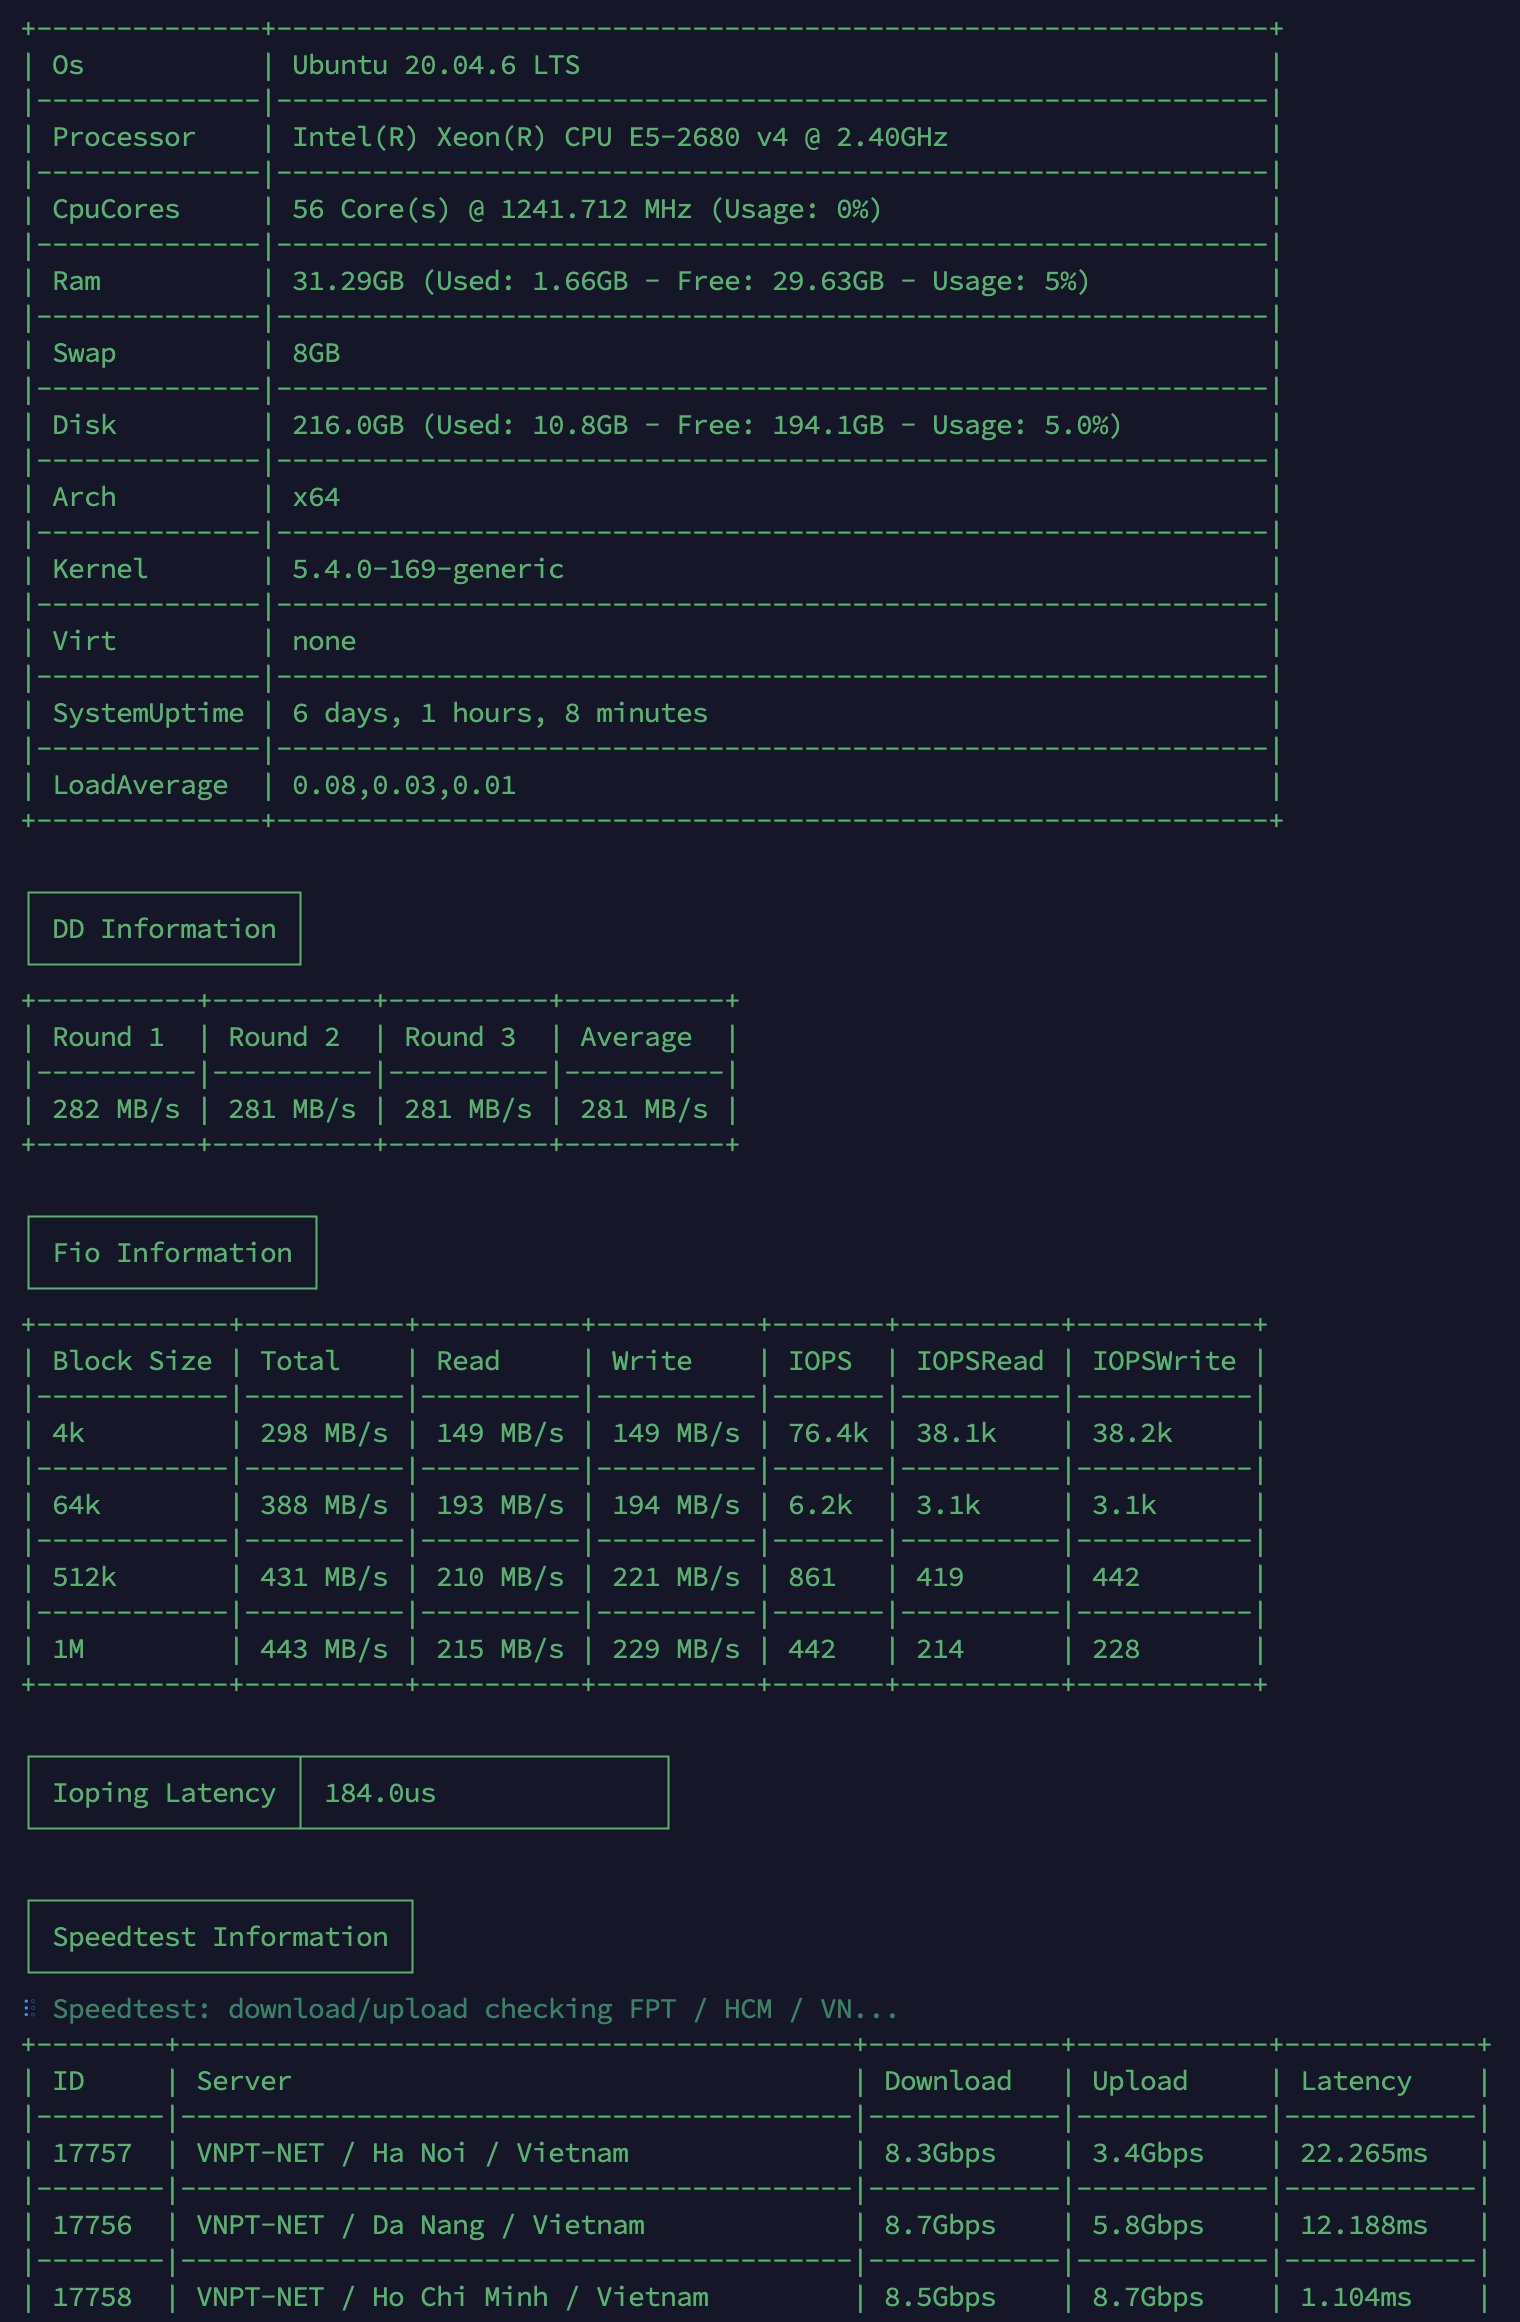Click the Speedtest Information header box

pyautogui.click(x=220, y=1937)
